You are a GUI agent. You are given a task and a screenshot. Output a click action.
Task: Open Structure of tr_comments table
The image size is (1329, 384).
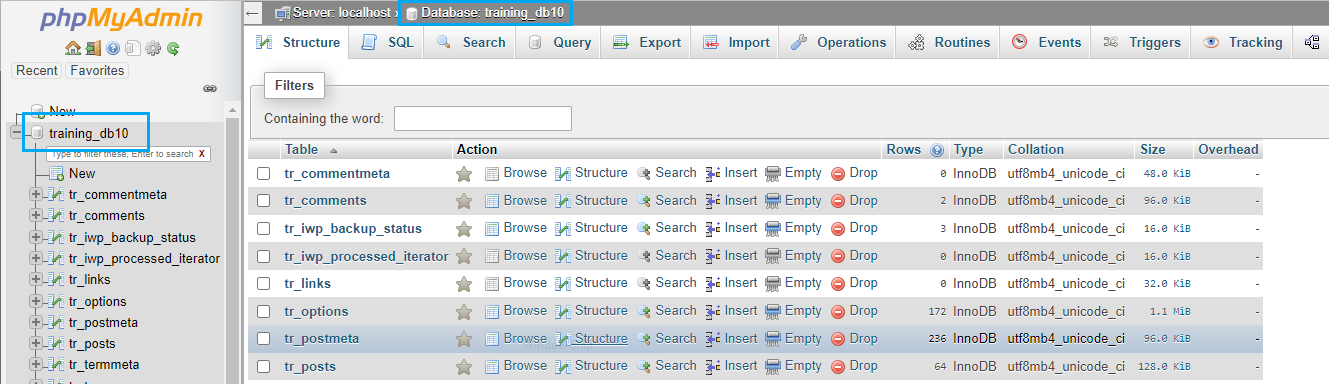tap(592, 201)
